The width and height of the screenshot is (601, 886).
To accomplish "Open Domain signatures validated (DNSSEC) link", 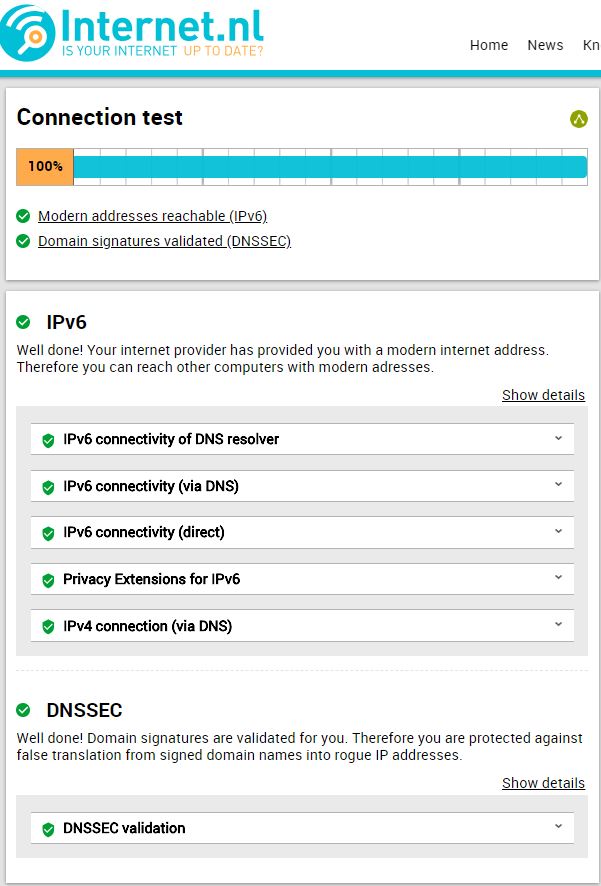I will pos(164,241).
